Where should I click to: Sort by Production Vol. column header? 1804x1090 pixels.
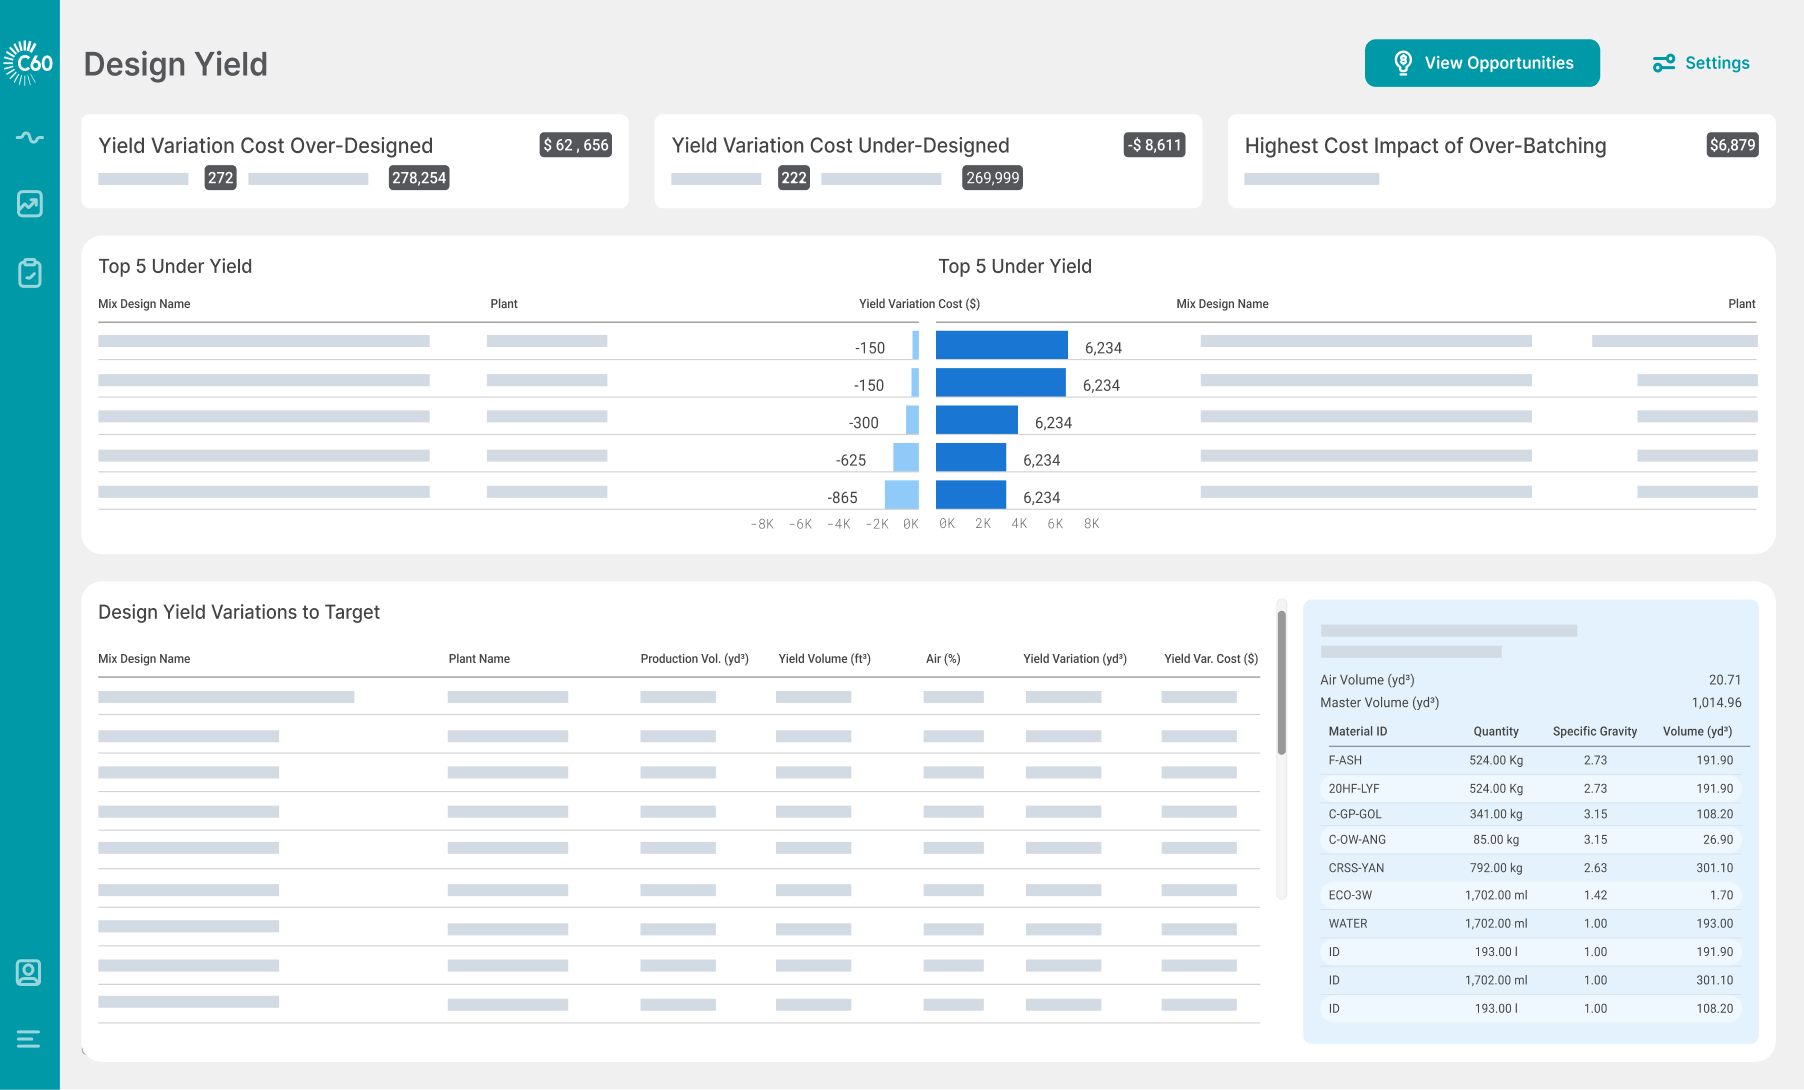694,659
